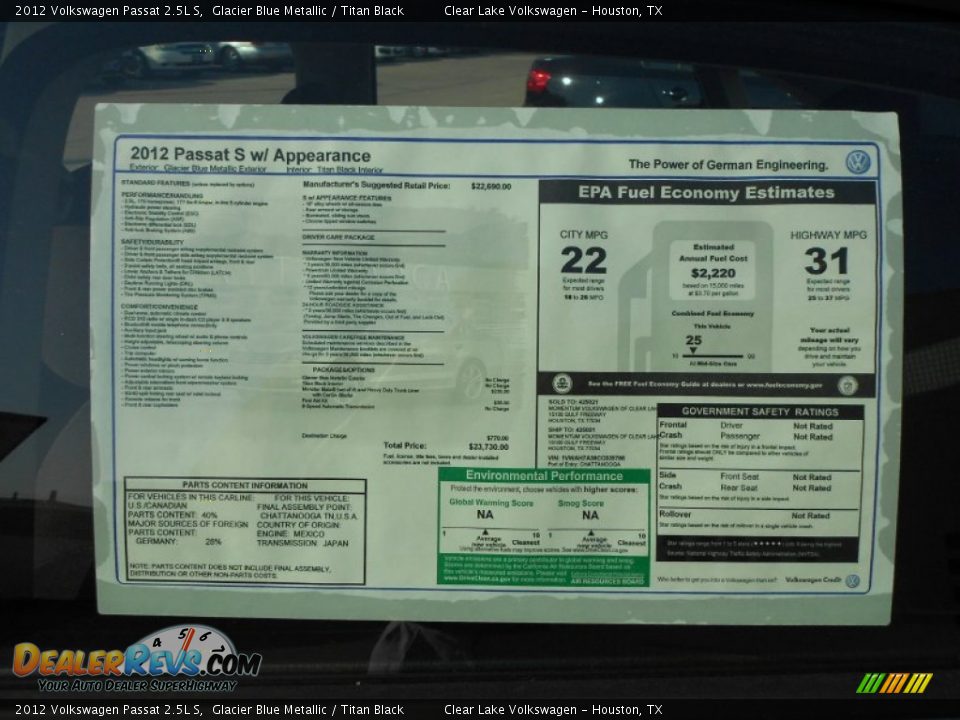Click the combined fuel economy 25 scale marker

(x=693, y=351)
